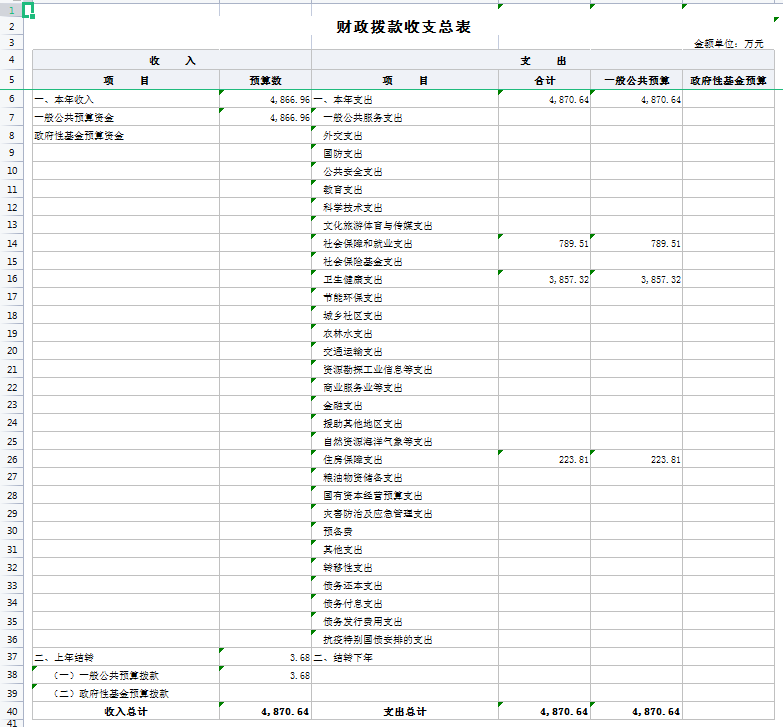Image resolution: width=783 pixels, height=727 pixels.
Task: Select the row 40 header
Action: coord(11,711)
